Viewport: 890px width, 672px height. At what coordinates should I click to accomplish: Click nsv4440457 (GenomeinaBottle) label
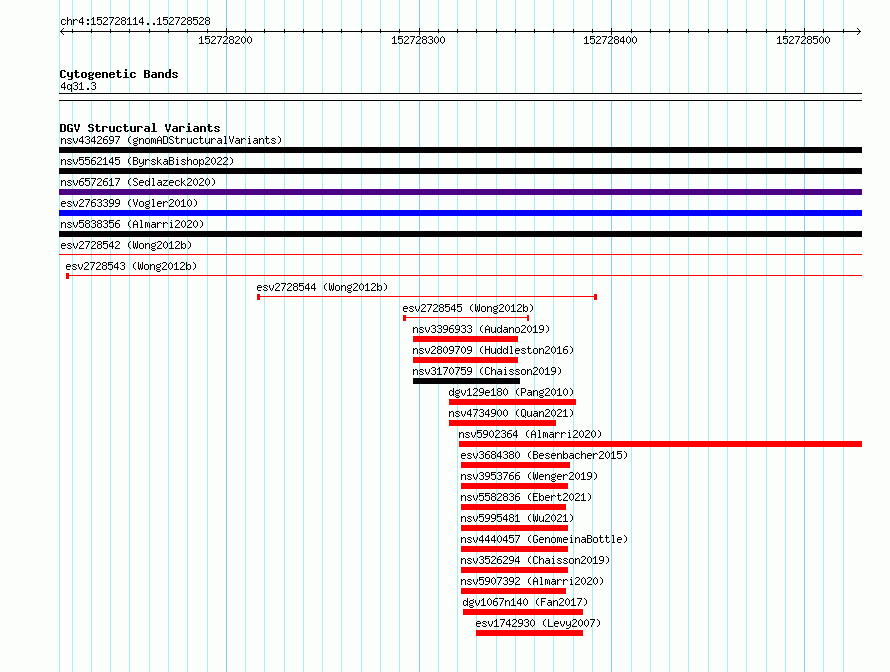[544, 539]
